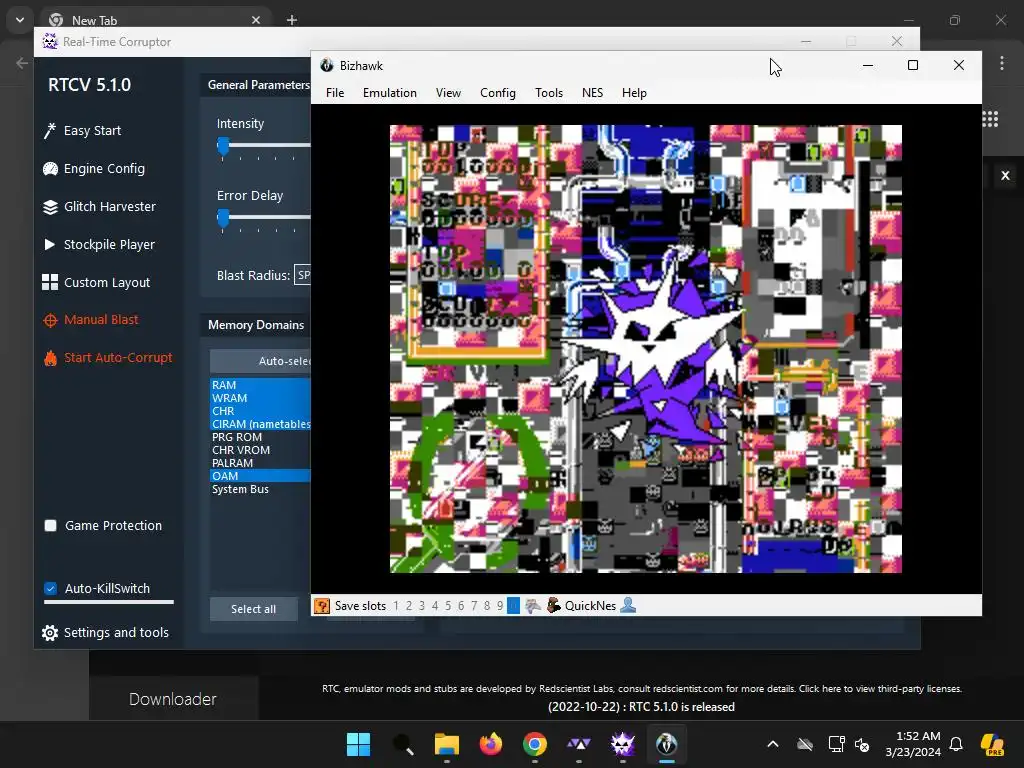Uncheck the Auto-KillSwitch checkbox
1024x768 pixels.
[50, 588]
